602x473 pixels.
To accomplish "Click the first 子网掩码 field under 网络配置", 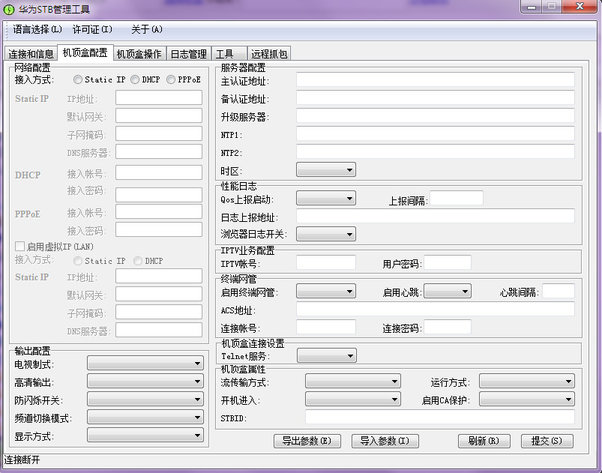I will (x=159, y=134).
